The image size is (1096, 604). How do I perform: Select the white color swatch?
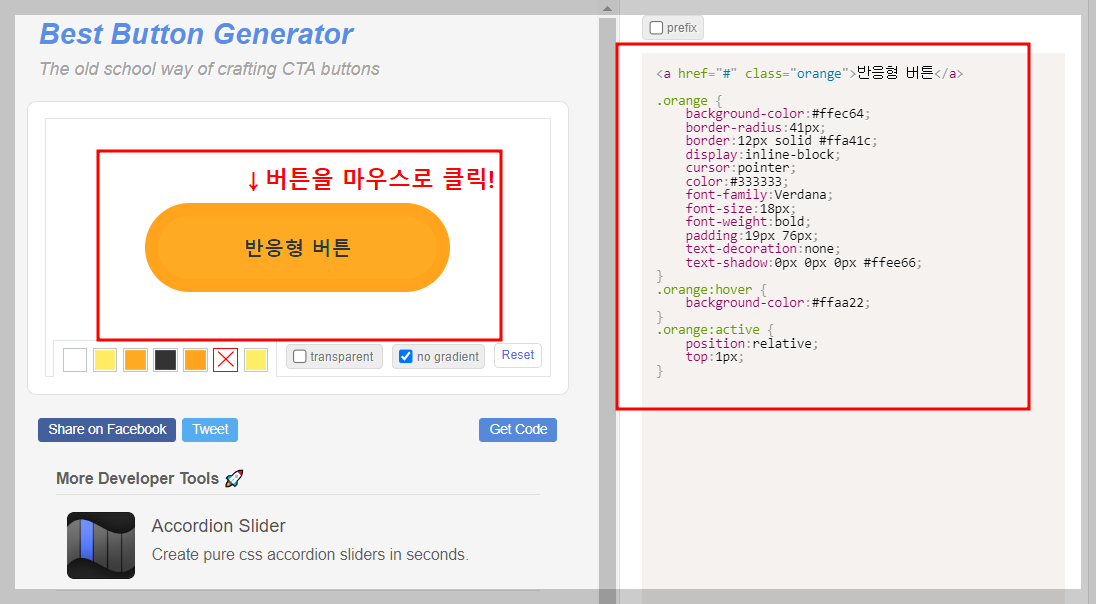coord(74,359)
